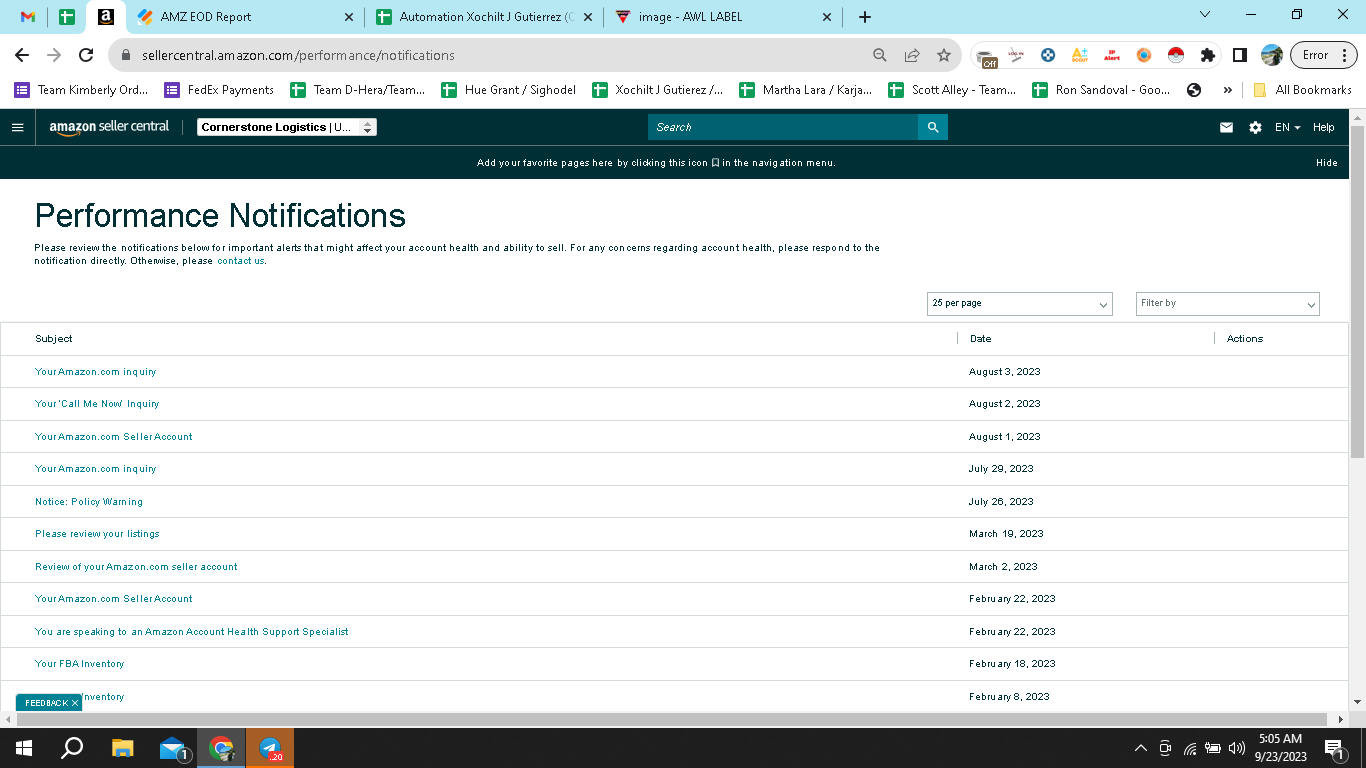This screenshot has width=1366, height=768.
Task: Click the orange circle extension icon
Action: click(x=1143, y=55)
